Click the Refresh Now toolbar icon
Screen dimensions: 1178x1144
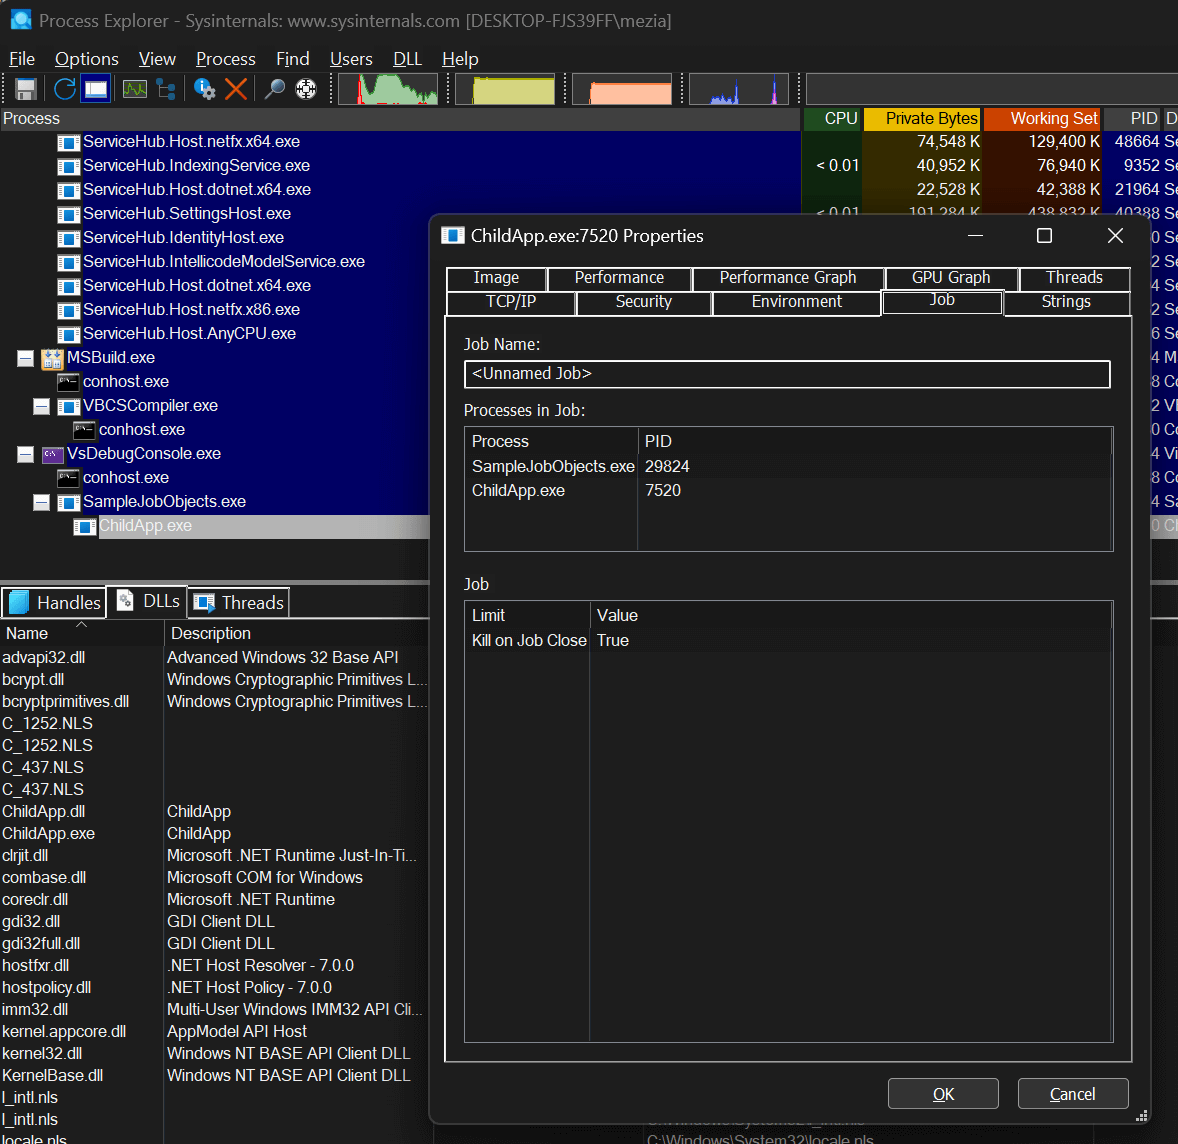[65, 89]
